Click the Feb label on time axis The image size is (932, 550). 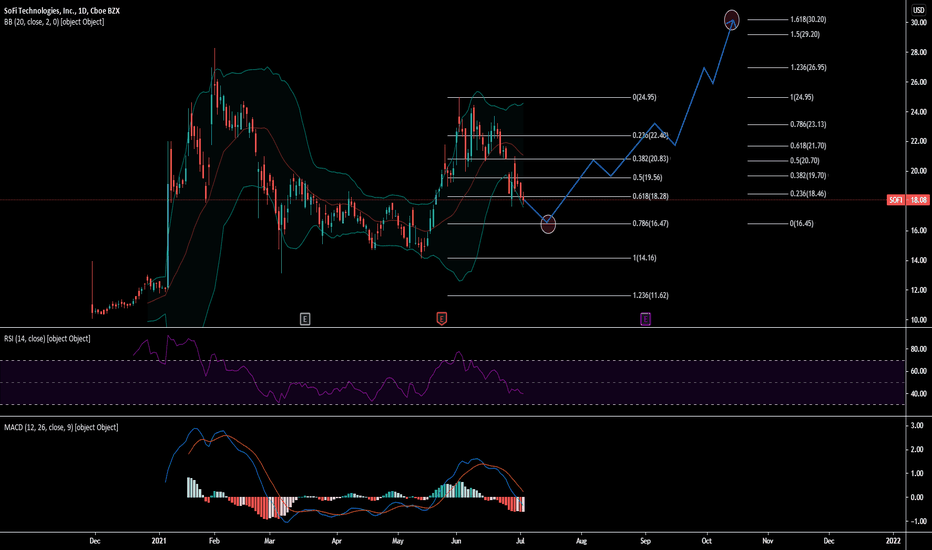click(x=215, y=541)
